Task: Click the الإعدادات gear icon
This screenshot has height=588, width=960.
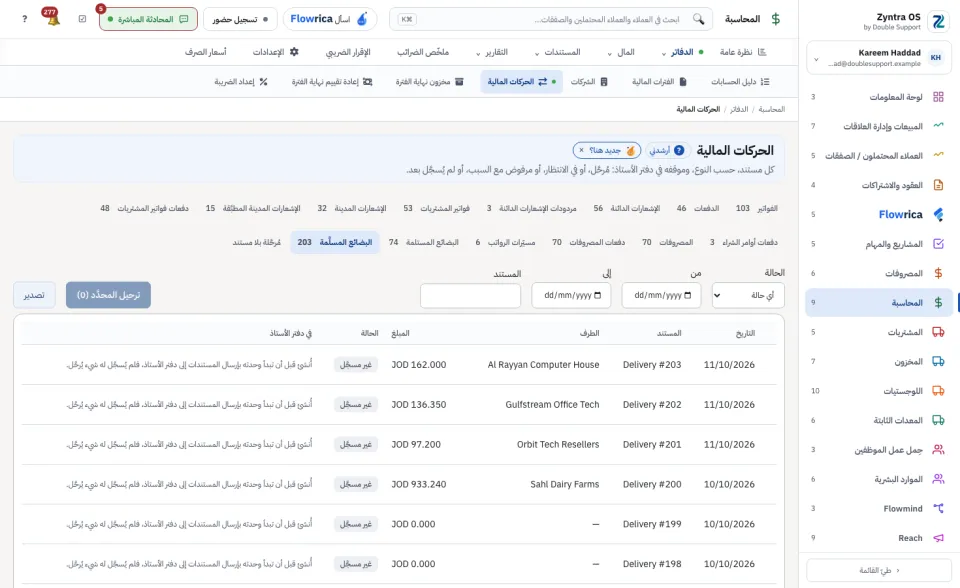Action: [x=294, y=52]
